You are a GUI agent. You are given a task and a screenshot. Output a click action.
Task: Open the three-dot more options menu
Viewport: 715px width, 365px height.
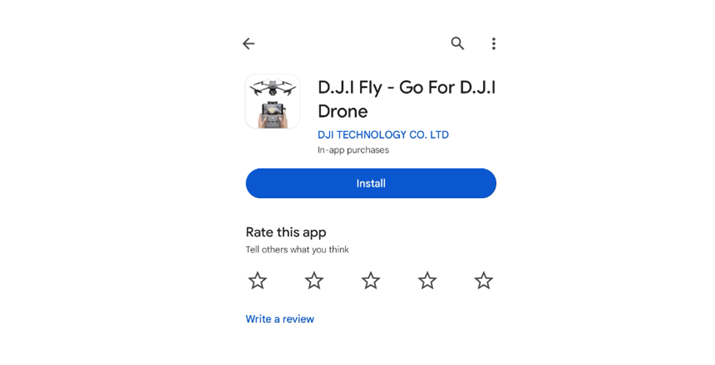point(493,44)
